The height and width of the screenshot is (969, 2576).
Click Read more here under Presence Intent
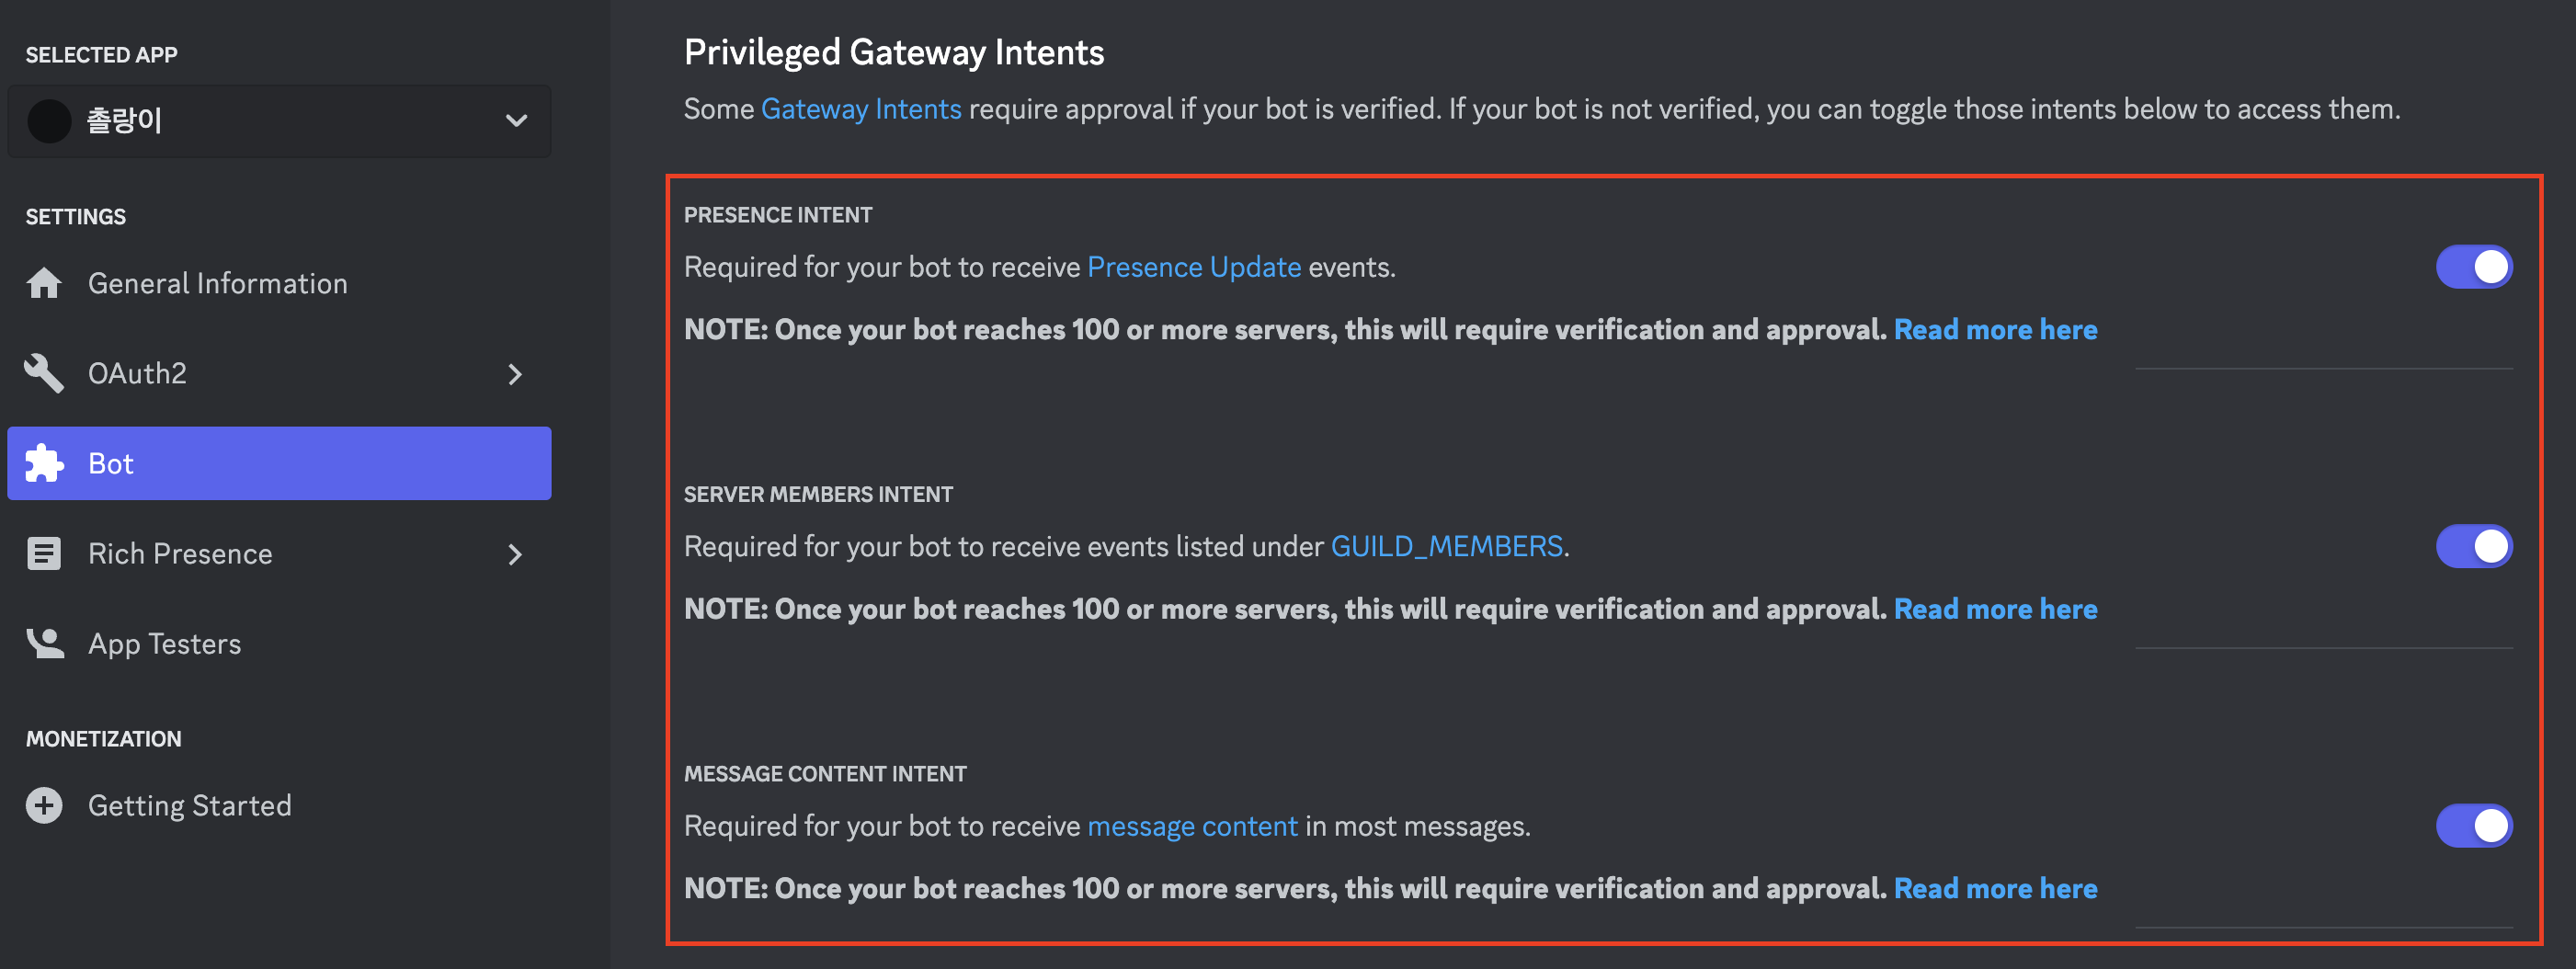click(x=1995, y=330)
